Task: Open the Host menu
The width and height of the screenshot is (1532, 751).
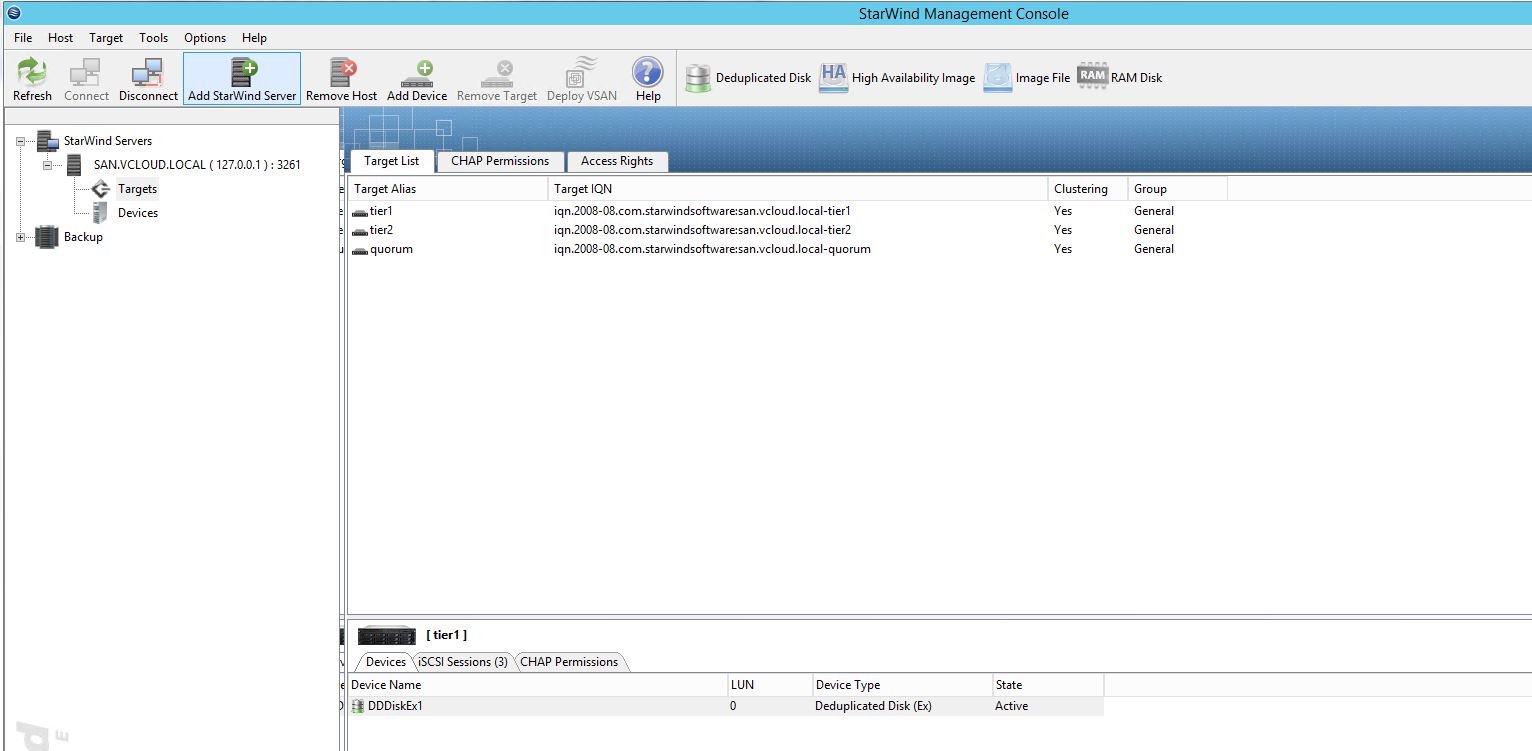Action: 60,38
